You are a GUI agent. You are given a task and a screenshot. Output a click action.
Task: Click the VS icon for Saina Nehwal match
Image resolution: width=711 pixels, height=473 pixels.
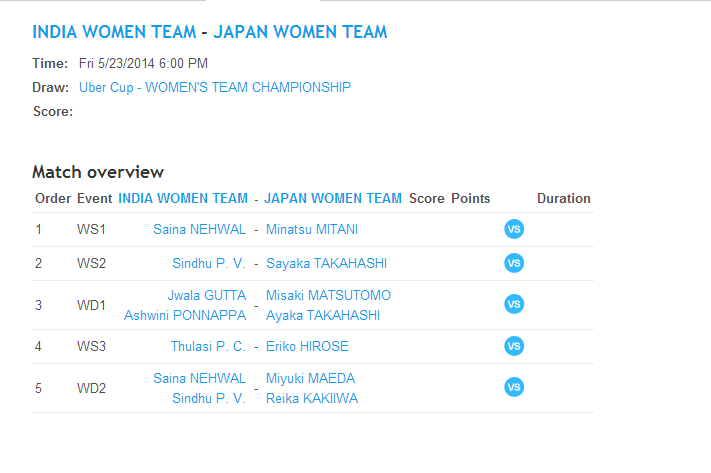[514, 229]
